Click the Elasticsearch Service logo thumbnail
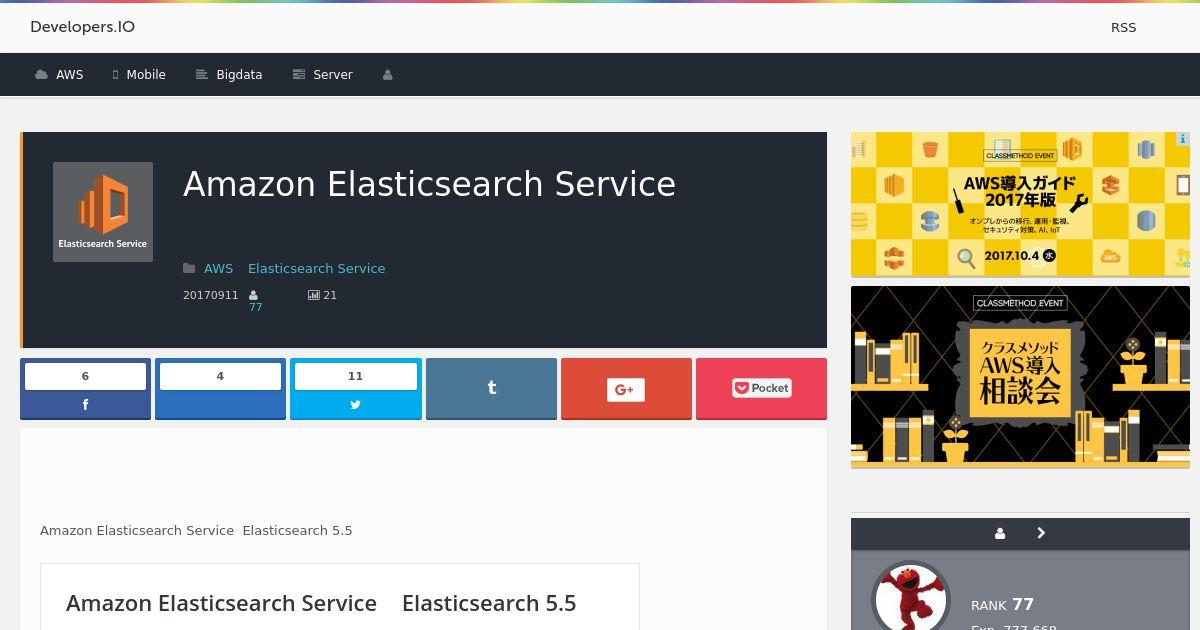Screen dimensions: 1200x630 pyautogui.click(x=103, y=212)
